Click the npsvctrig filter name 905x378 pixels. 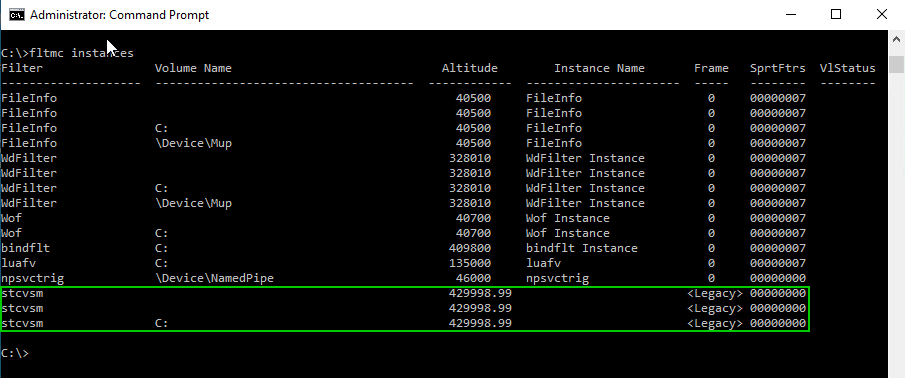(32, 278)
